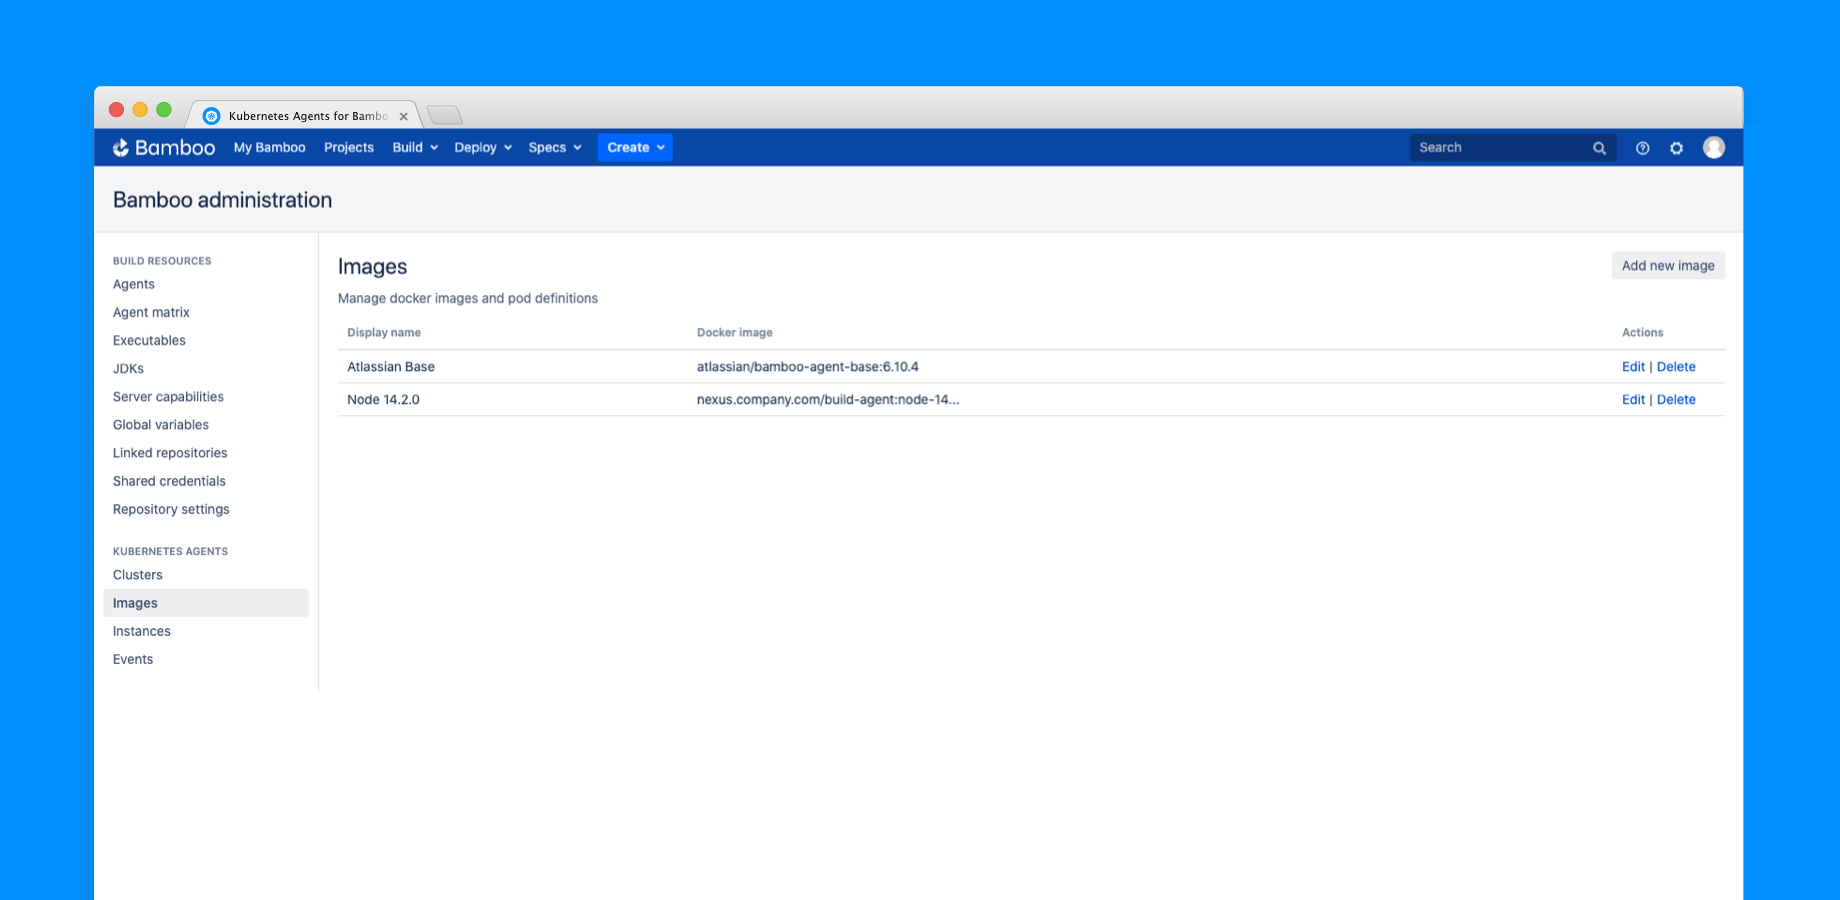Edit the Atlassian Base image
The image size is (1840, 900).
pos(1633,367)
